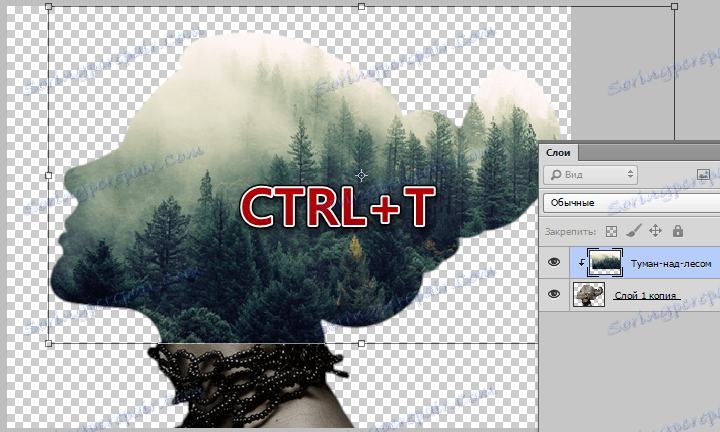
Task: Click the clipping mask arrow on Туман-над-лесом layer
Action: coord(581,263)
